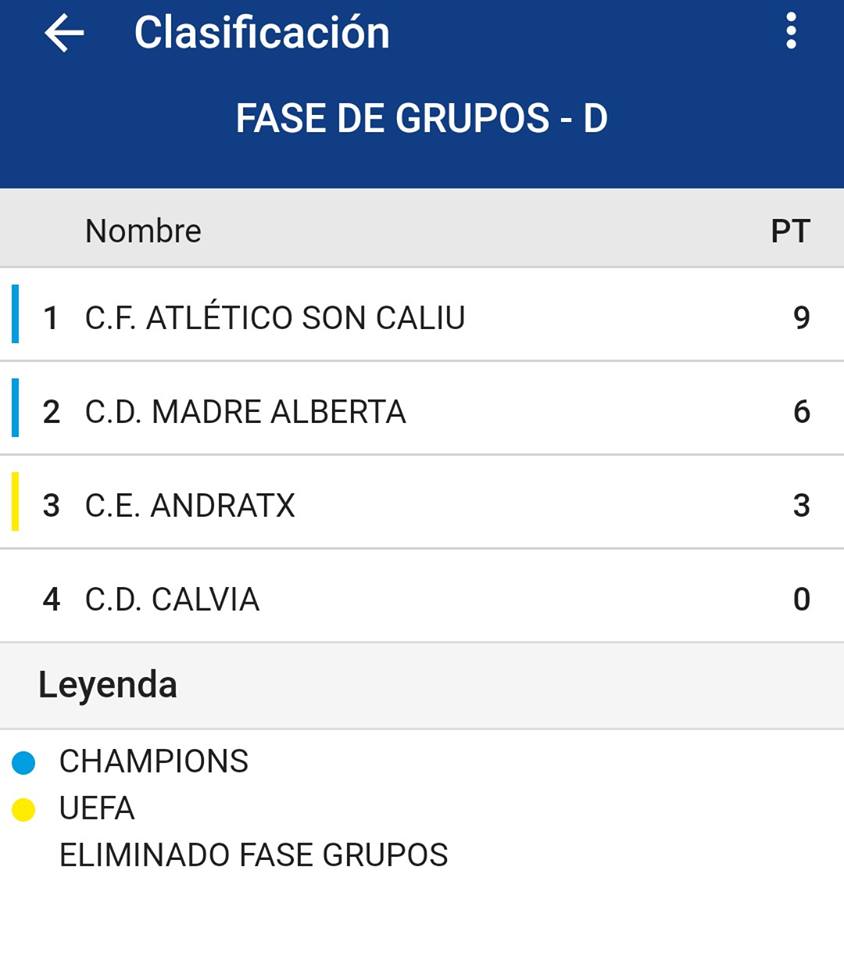Sort by the PT points column header
Image resolution: width=844 pixels, height=960 pixels.
point(790,231)
